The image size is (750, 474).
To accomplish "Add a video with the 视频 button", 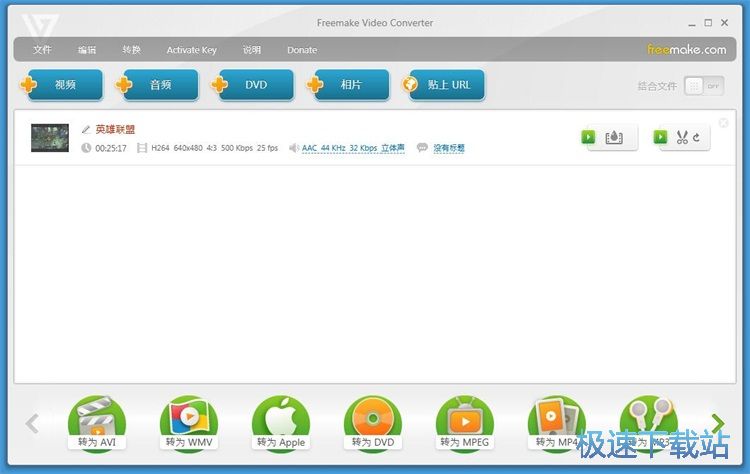I will click(62, 85).
